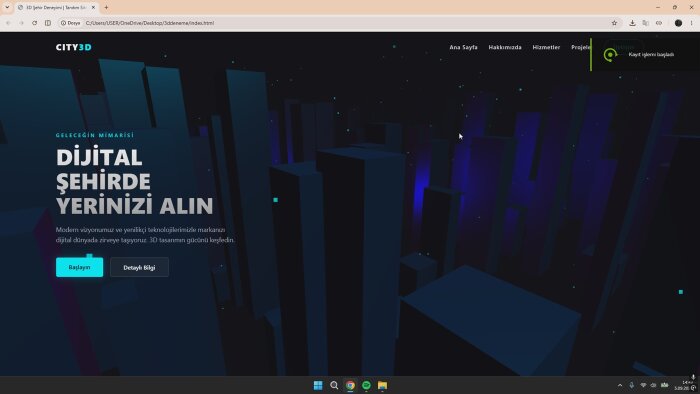Click the volume tray icon
The image size is (700, 394).
click(653, 385)
